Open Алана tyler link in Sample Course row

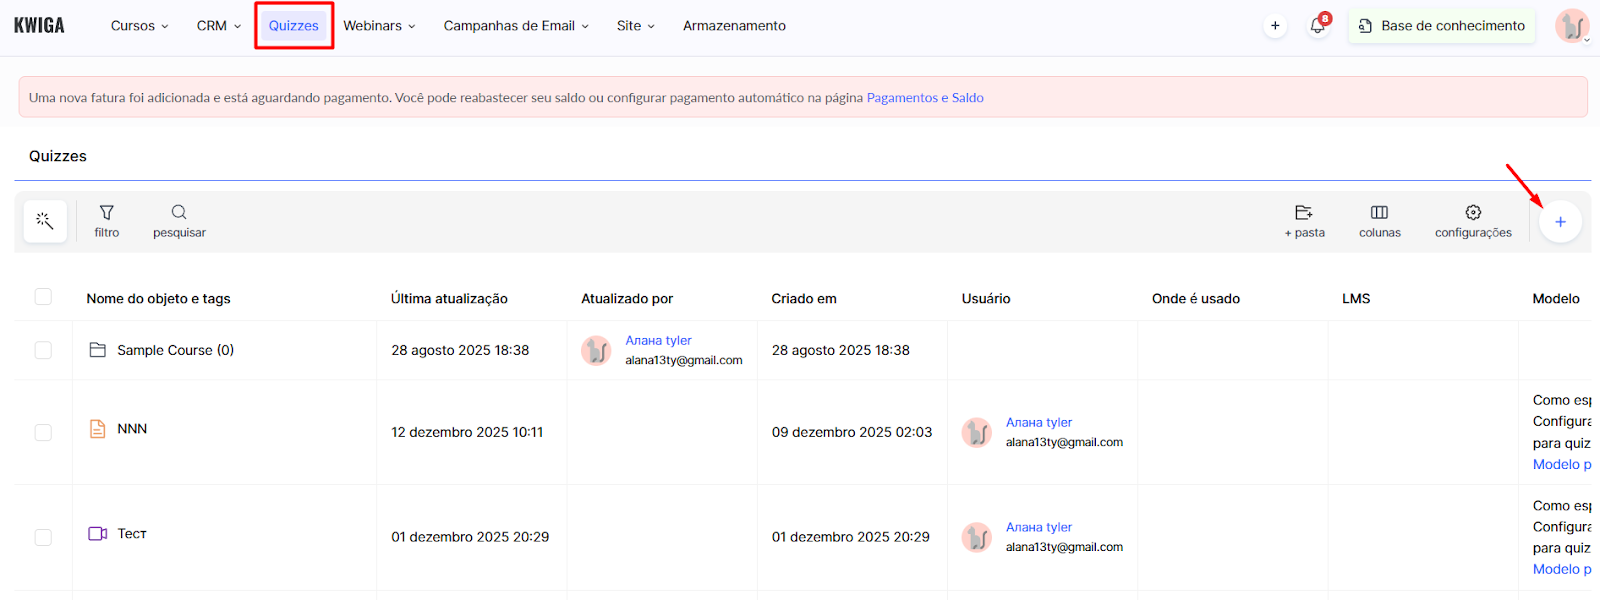point(659,341)
